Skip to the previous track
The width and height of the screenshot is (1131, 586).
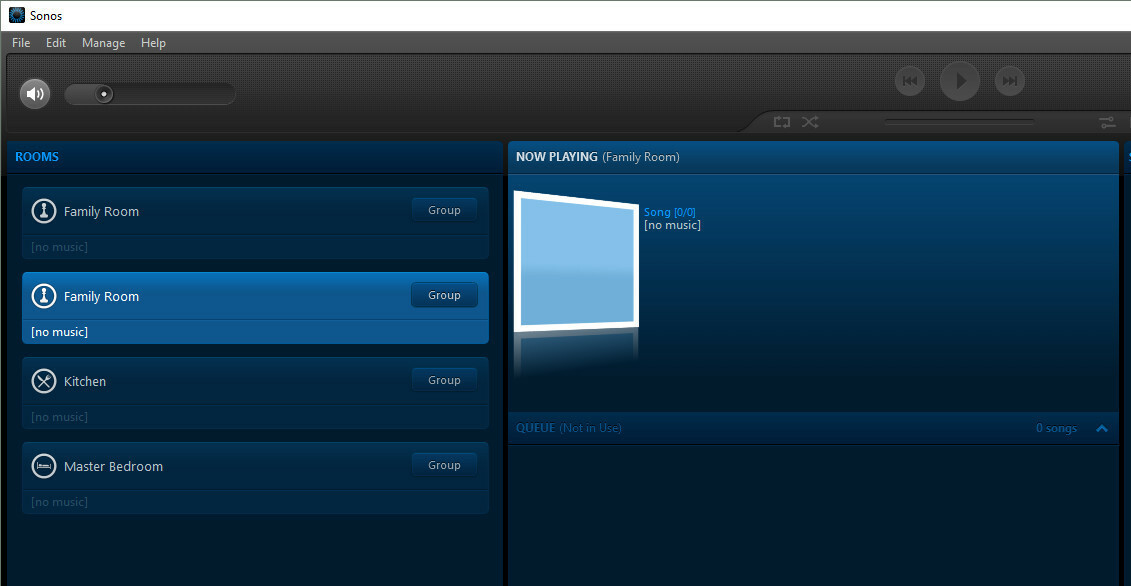coord(910,81)
